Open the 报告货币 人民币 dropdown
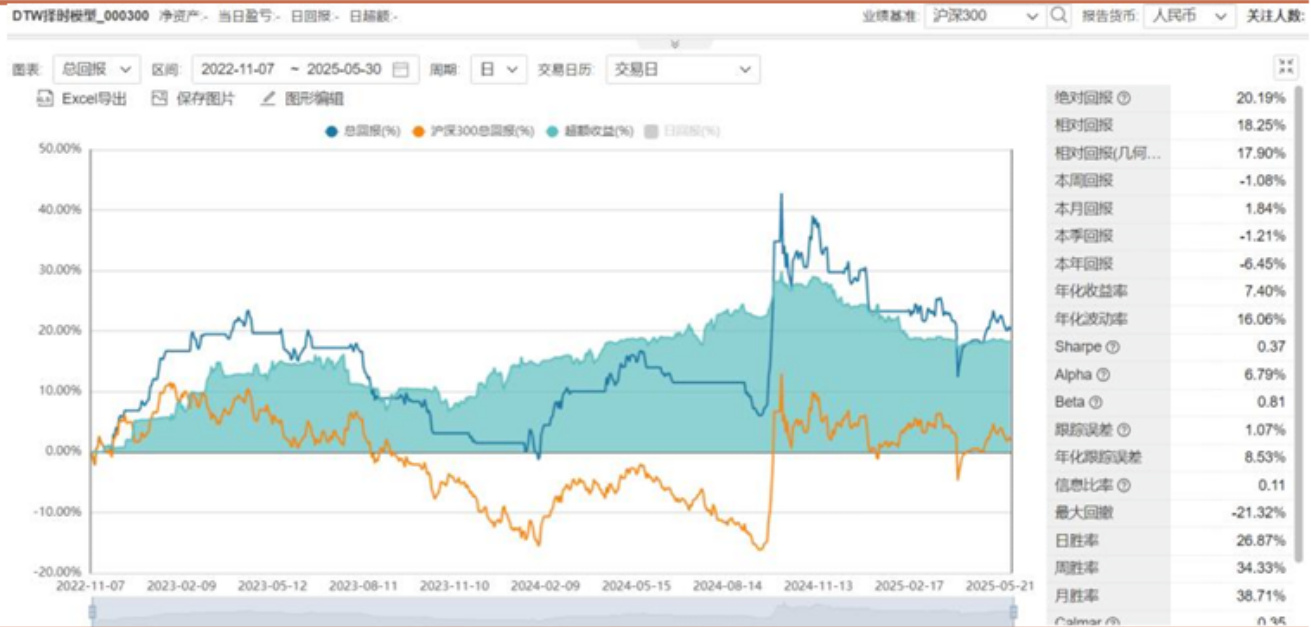 (1189, 16)
